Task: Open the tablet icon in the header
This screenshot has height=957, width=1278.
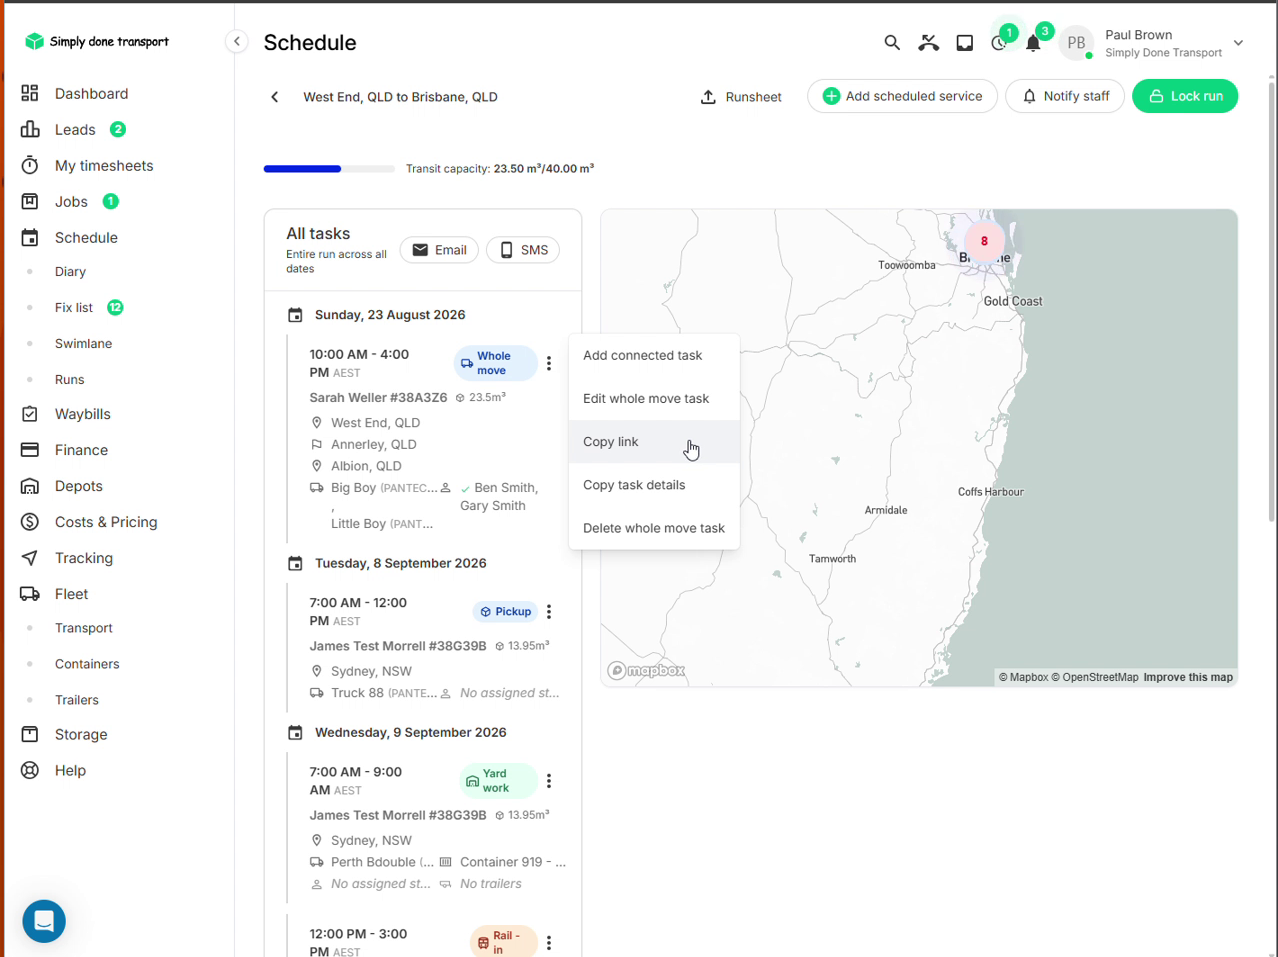Action: pyautogui.click(x=965, y=42)
